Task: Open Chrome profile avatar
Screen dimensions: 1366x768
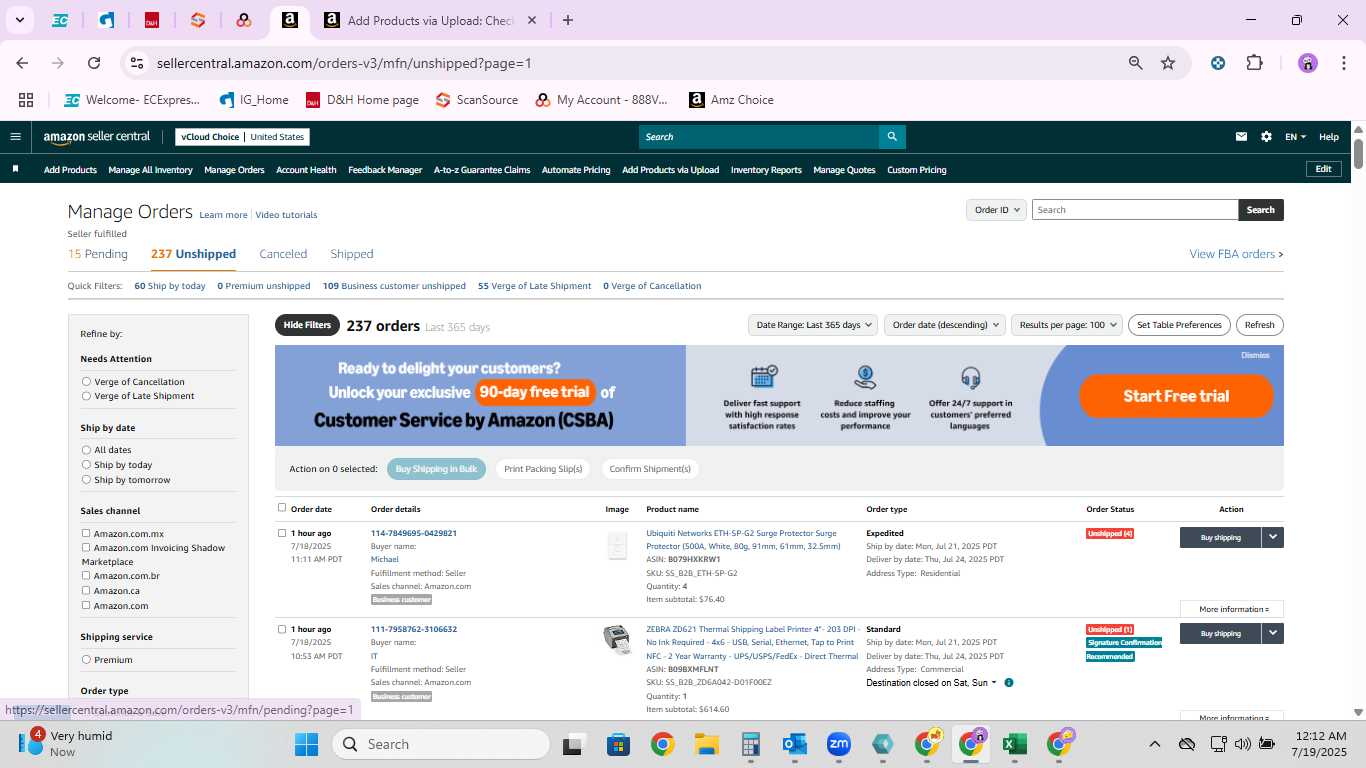Action: 1308,63
